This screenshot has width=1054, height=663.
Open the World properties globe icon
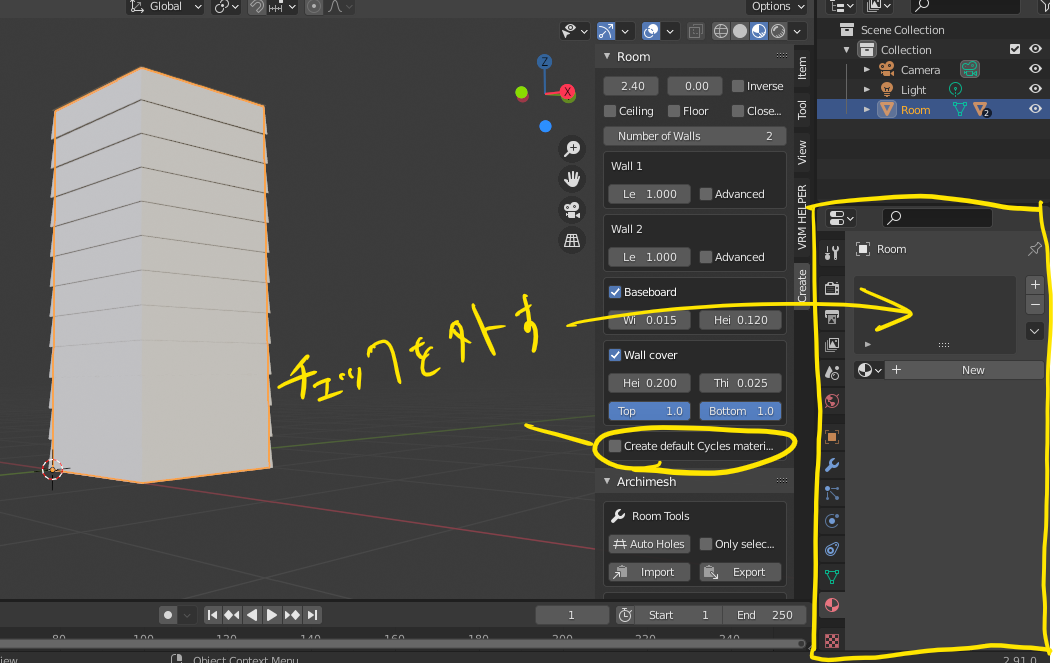[832, 401]
